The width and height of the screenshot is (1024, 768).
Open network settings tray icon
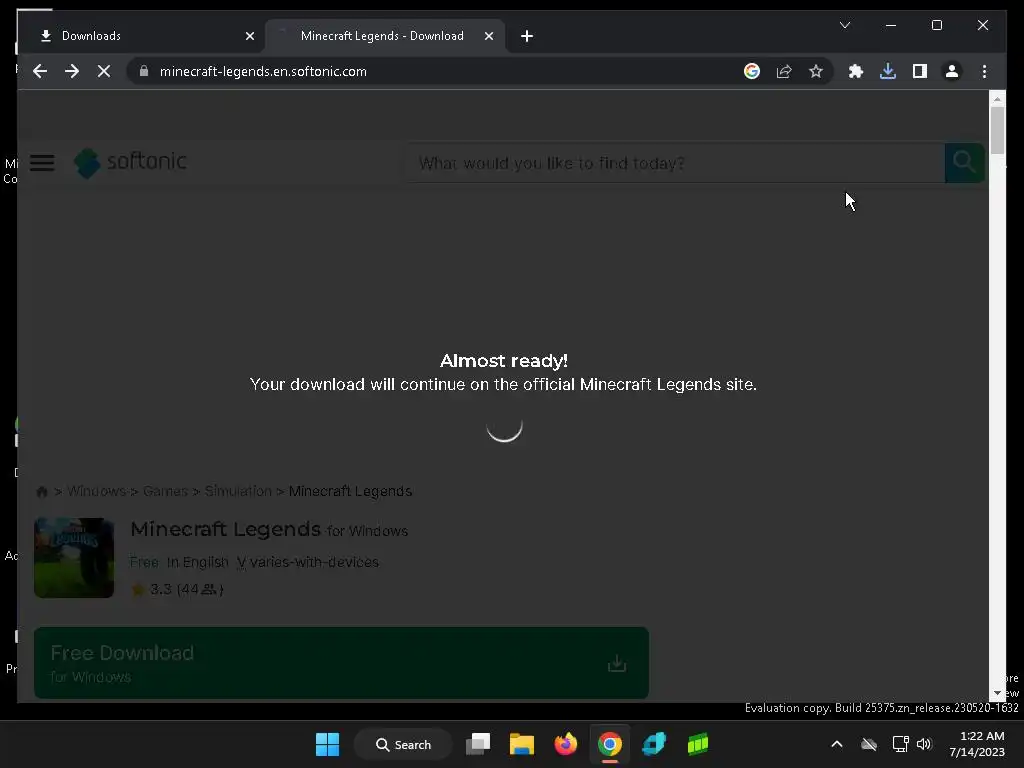click(x=901, y=744)
